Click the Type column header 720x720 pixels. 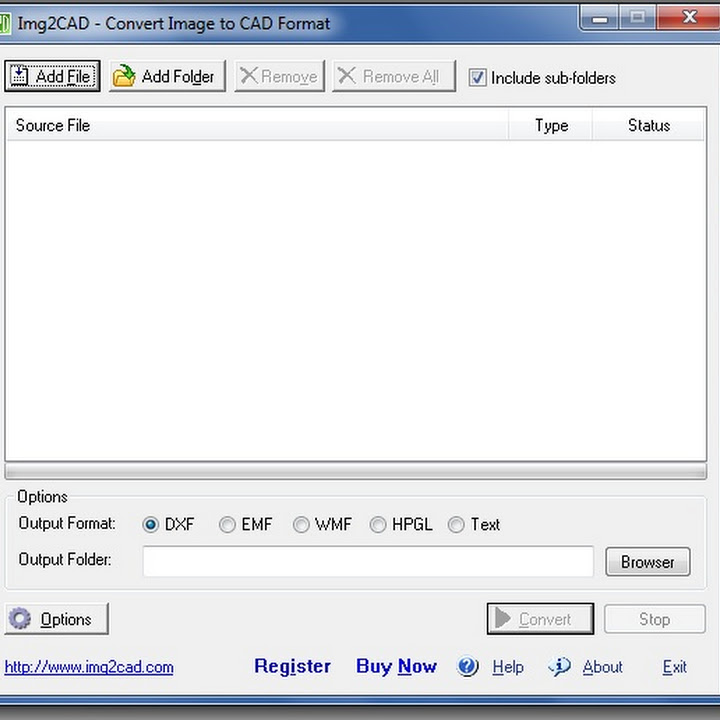click(x=551, y=125)
